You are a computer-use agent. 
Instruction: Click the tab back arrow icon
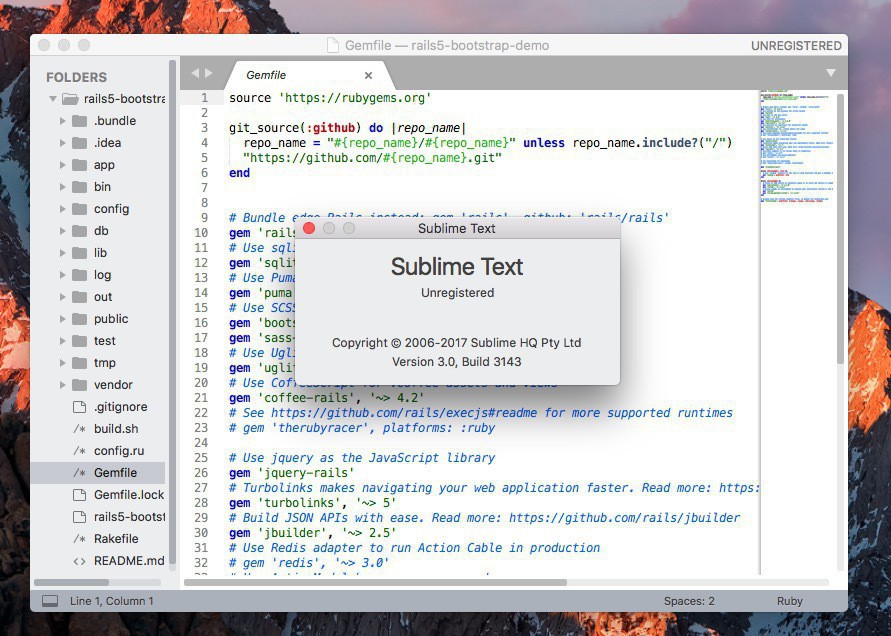click(195, 73)
